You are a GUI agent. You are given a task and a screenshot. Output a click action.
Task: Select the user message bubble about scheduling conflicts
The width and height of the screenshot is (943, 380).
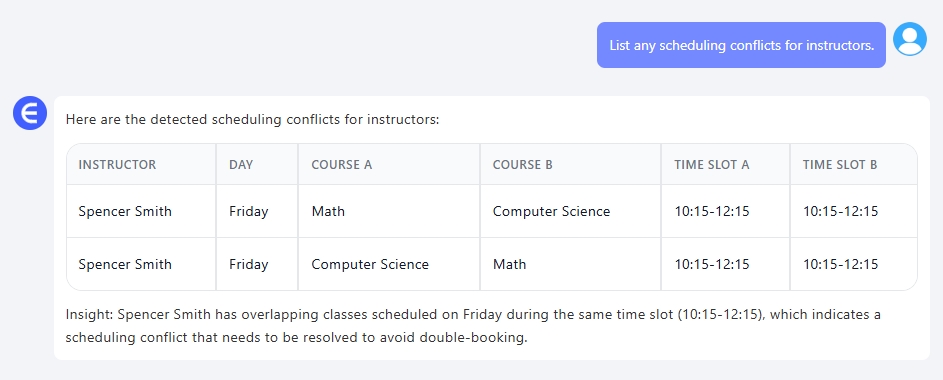(x=741, y=45)
